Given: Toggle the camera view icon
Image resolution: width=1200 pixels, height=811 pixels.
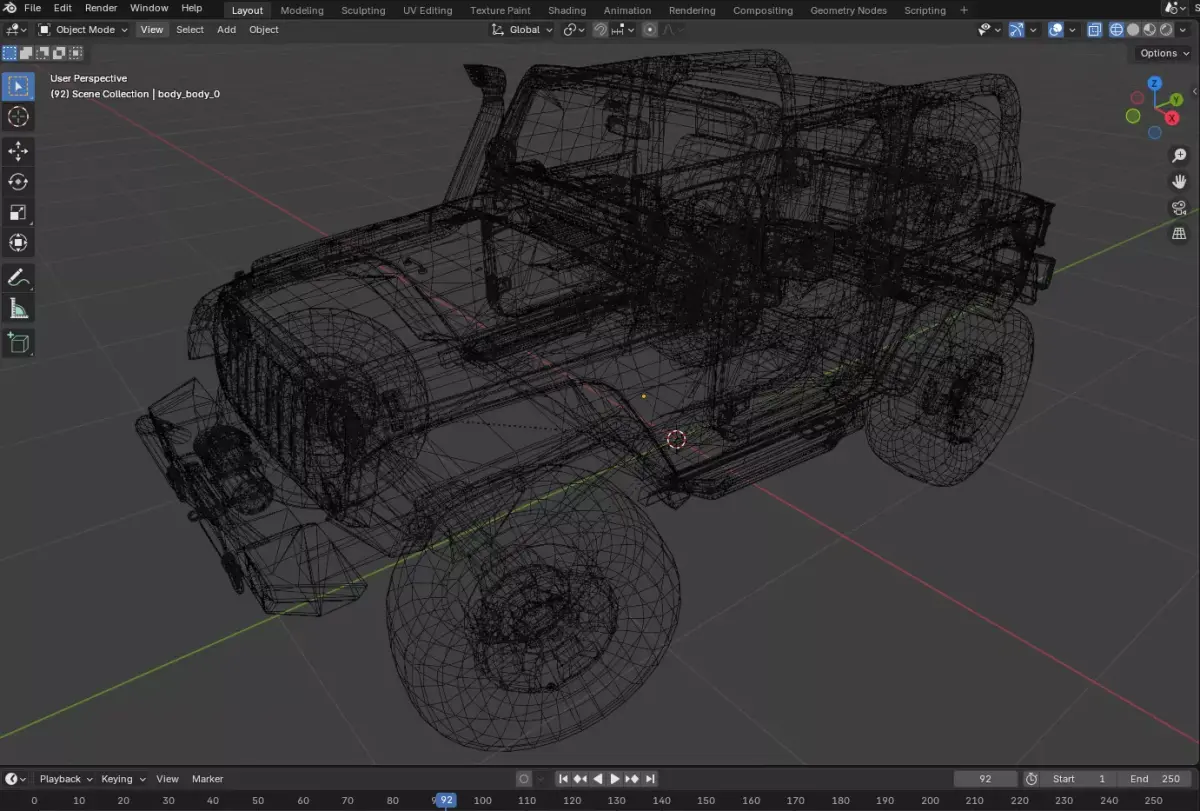Looking at the screenshot, I should click(1179, 207).
